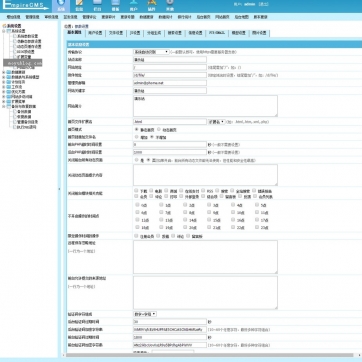This screenshot has width=362, height=362.
Task: Check the 0点 hour checkbox
Action: tap(137, 205)
